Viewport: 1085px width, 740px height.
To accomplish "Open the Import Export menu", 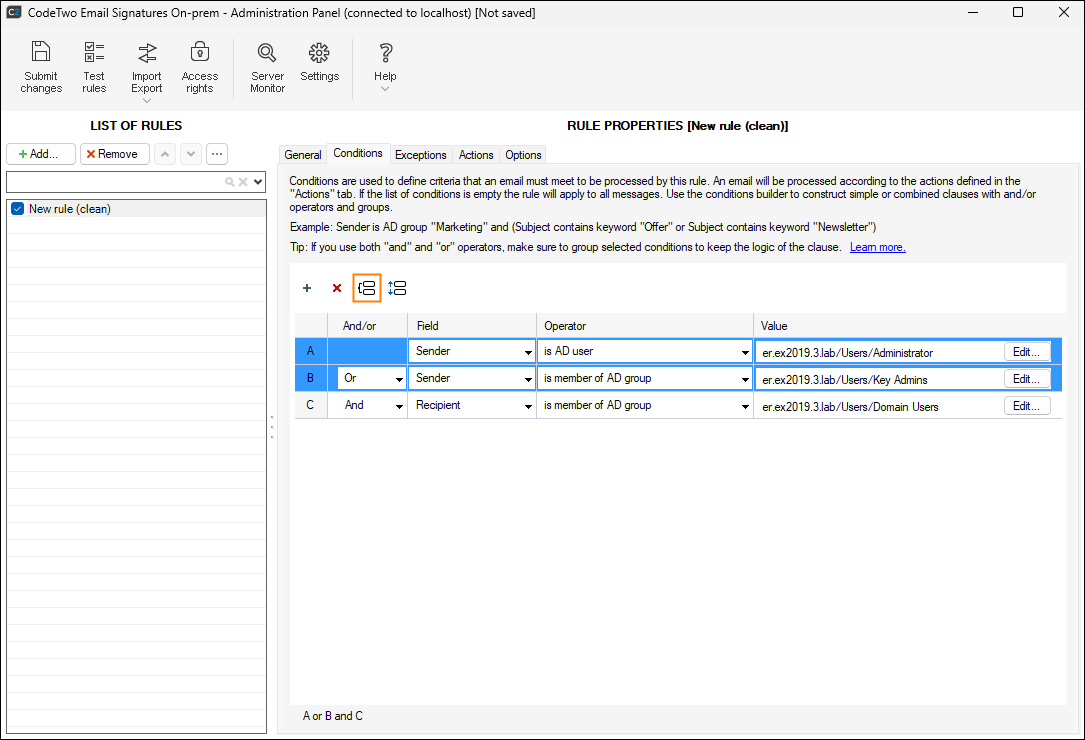I will (147, 70).
